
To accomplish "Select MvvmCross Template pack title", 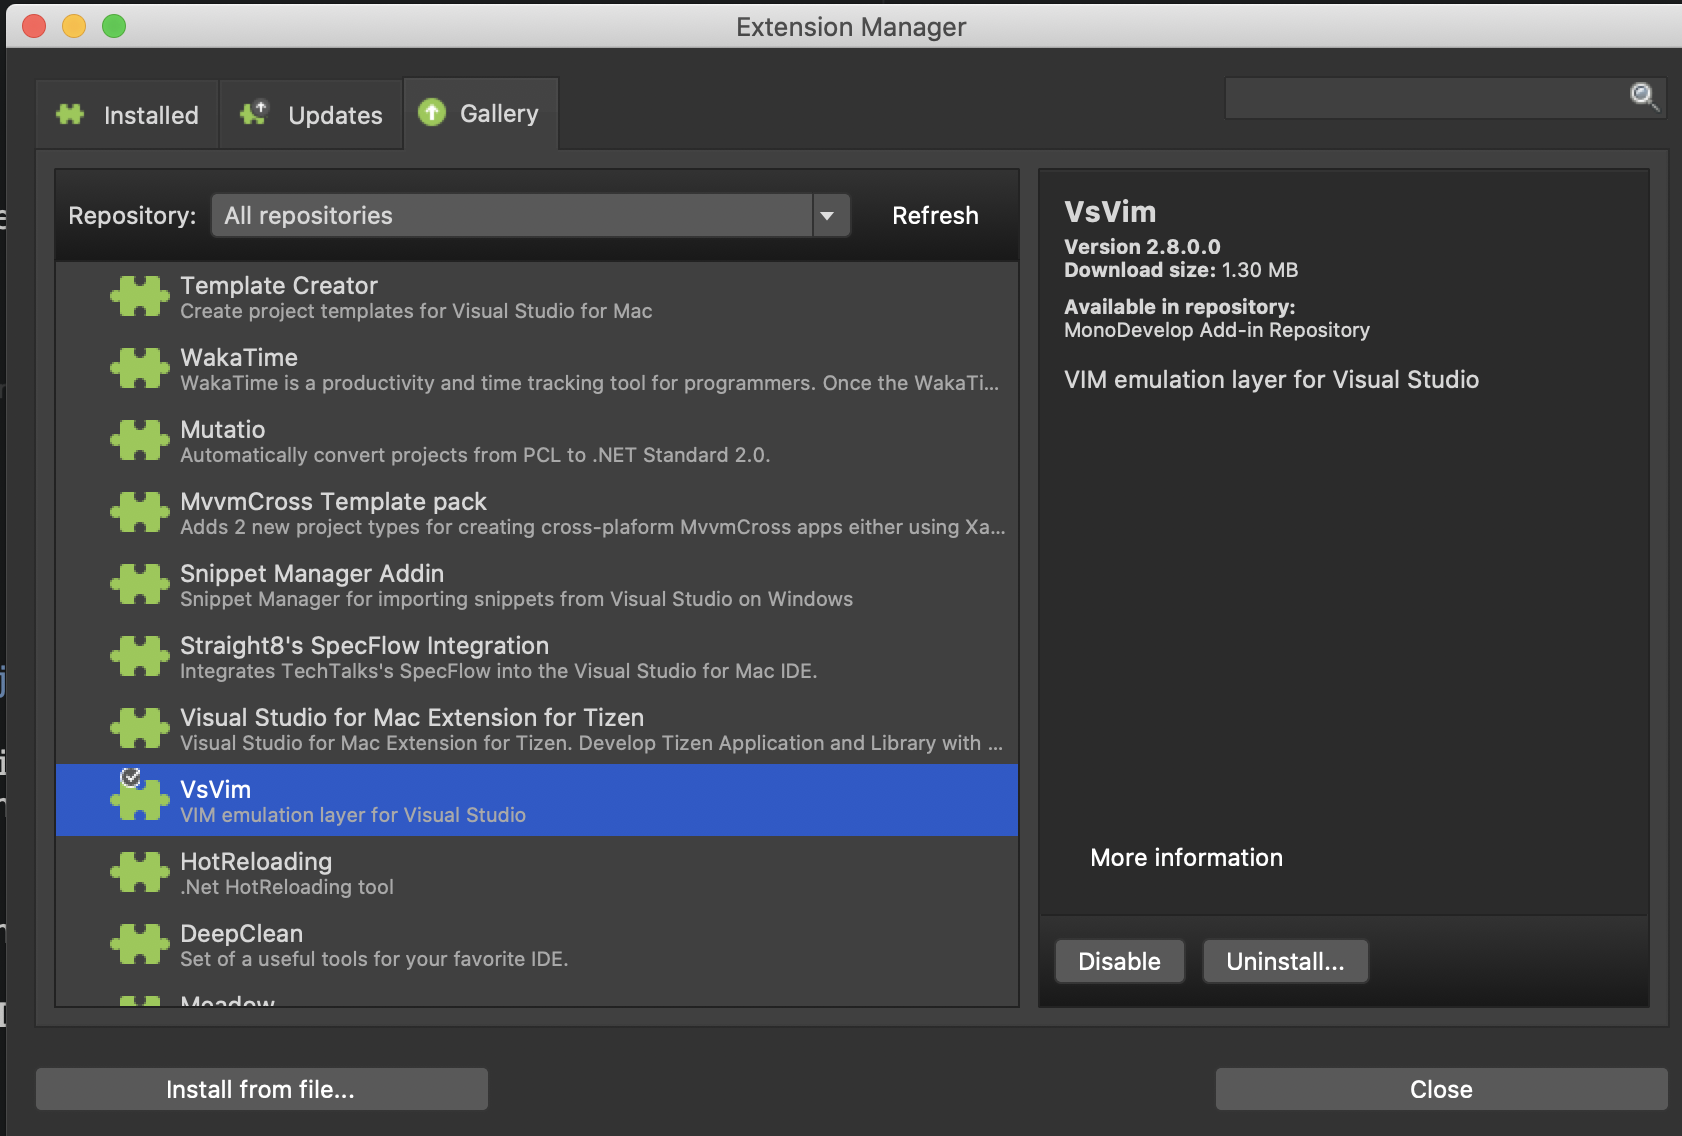I will tap(333, 501).
